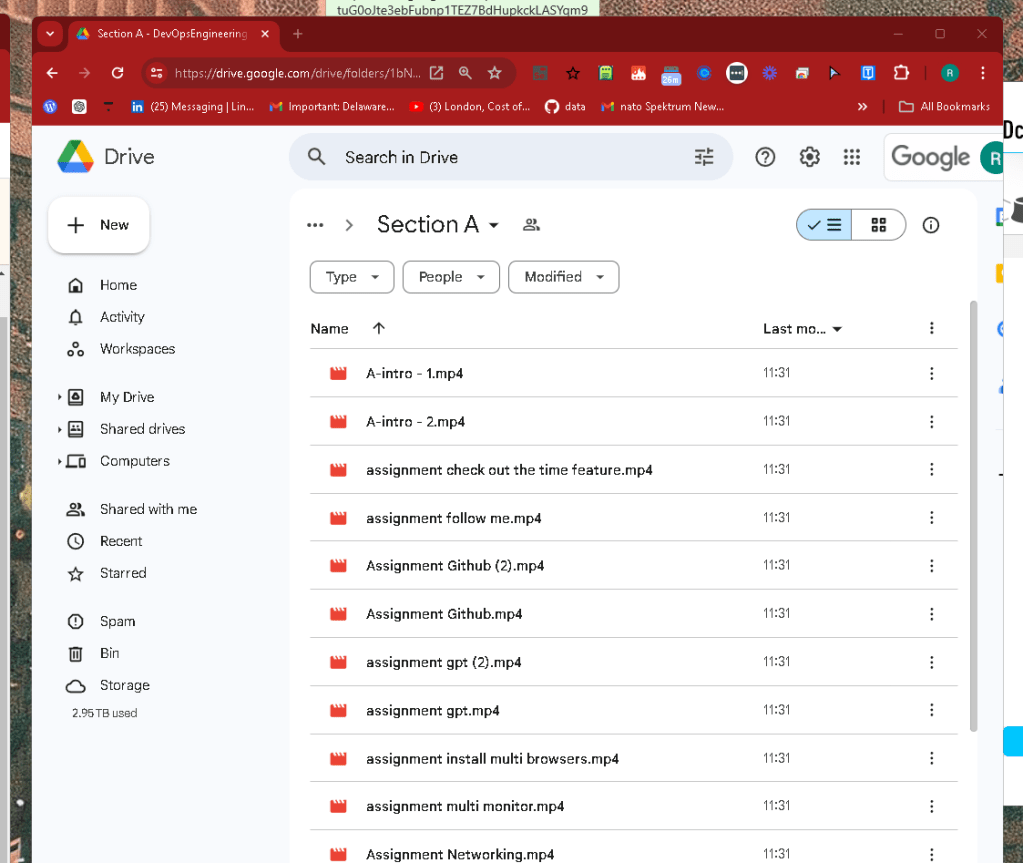This screenshot has width=1023, height=863.
Task: Open the GitHub data bookmark
Action: (x=565, y=106)
